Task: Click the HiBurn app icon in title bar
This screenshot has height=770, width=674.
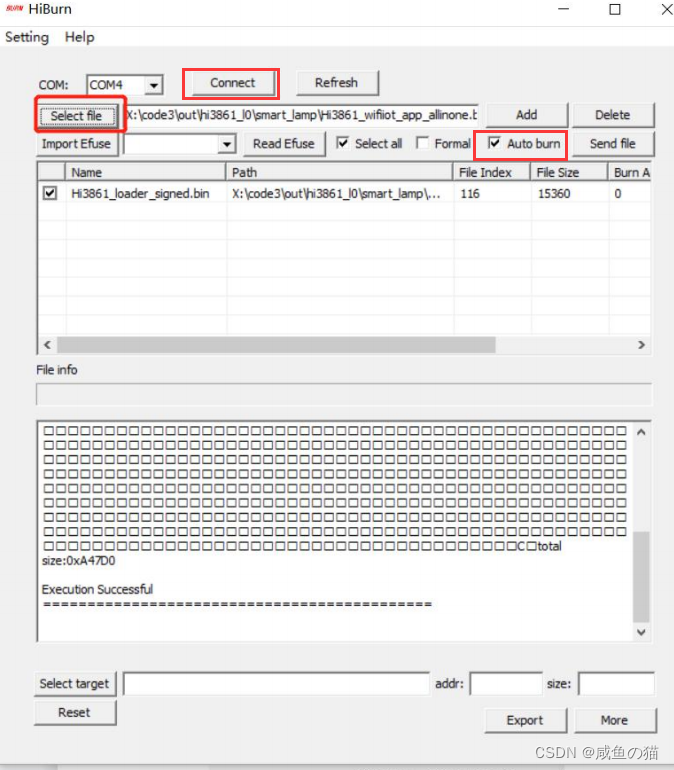Action: (x=14, y=9)
